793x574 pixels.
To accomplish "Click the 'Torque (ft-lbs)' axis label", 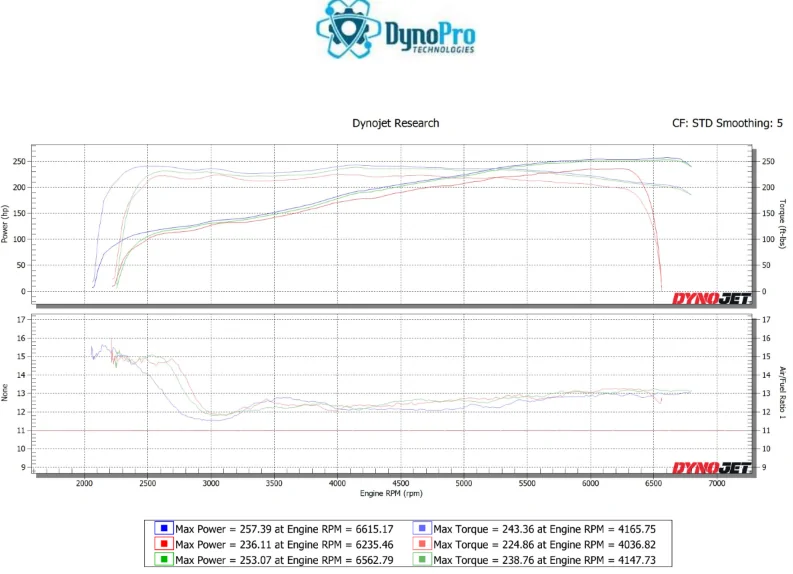I will 782,224.
